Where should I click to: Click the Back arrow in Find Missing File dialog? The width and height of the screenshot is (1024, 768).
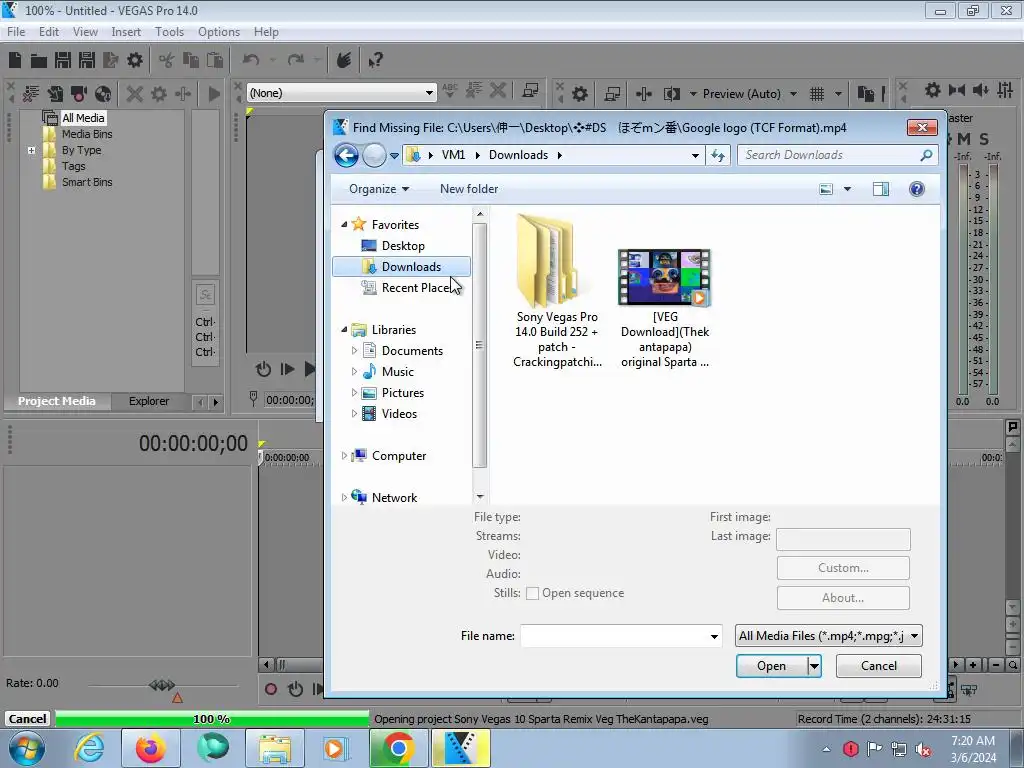346,155
